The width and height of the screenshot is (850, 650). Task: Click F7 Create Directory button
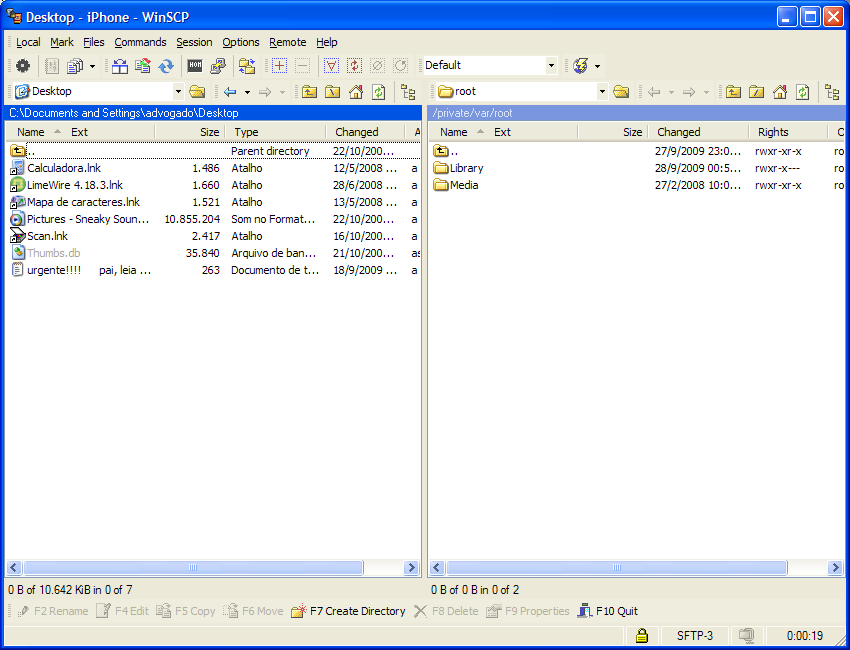pos(348,612)
